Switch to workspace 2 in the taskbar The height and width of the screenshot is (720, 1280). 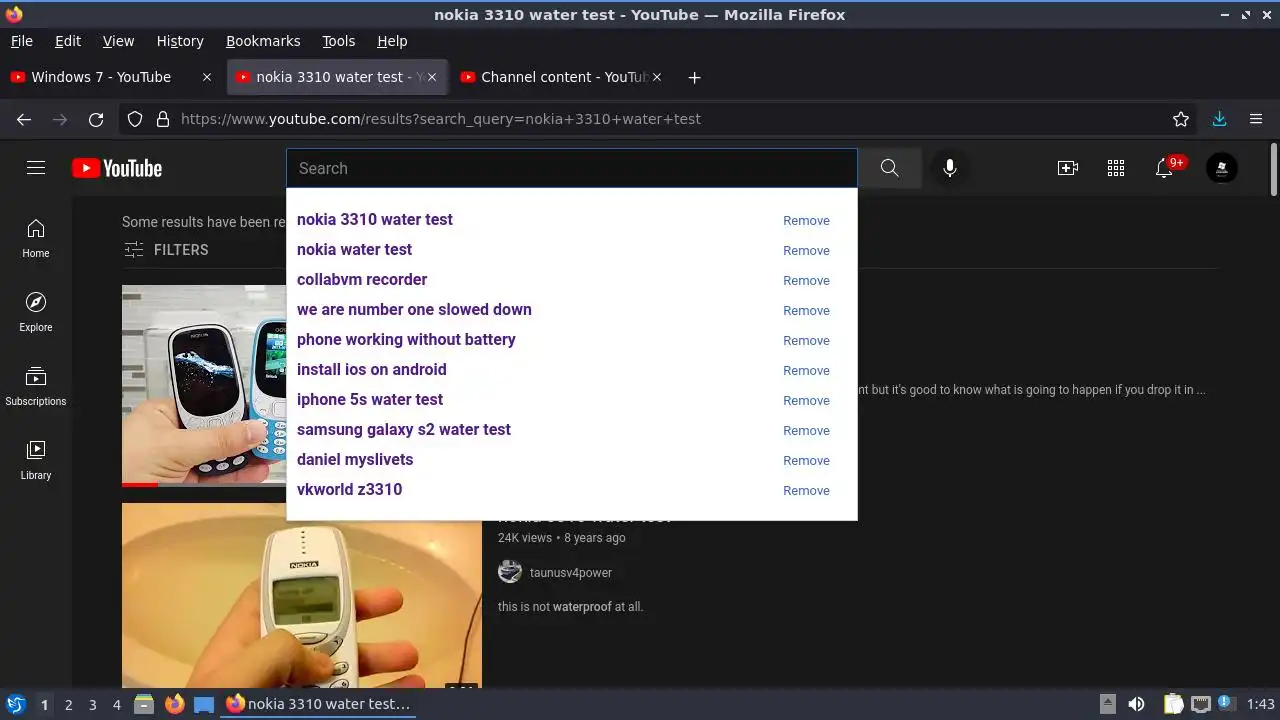click(68, 705)
